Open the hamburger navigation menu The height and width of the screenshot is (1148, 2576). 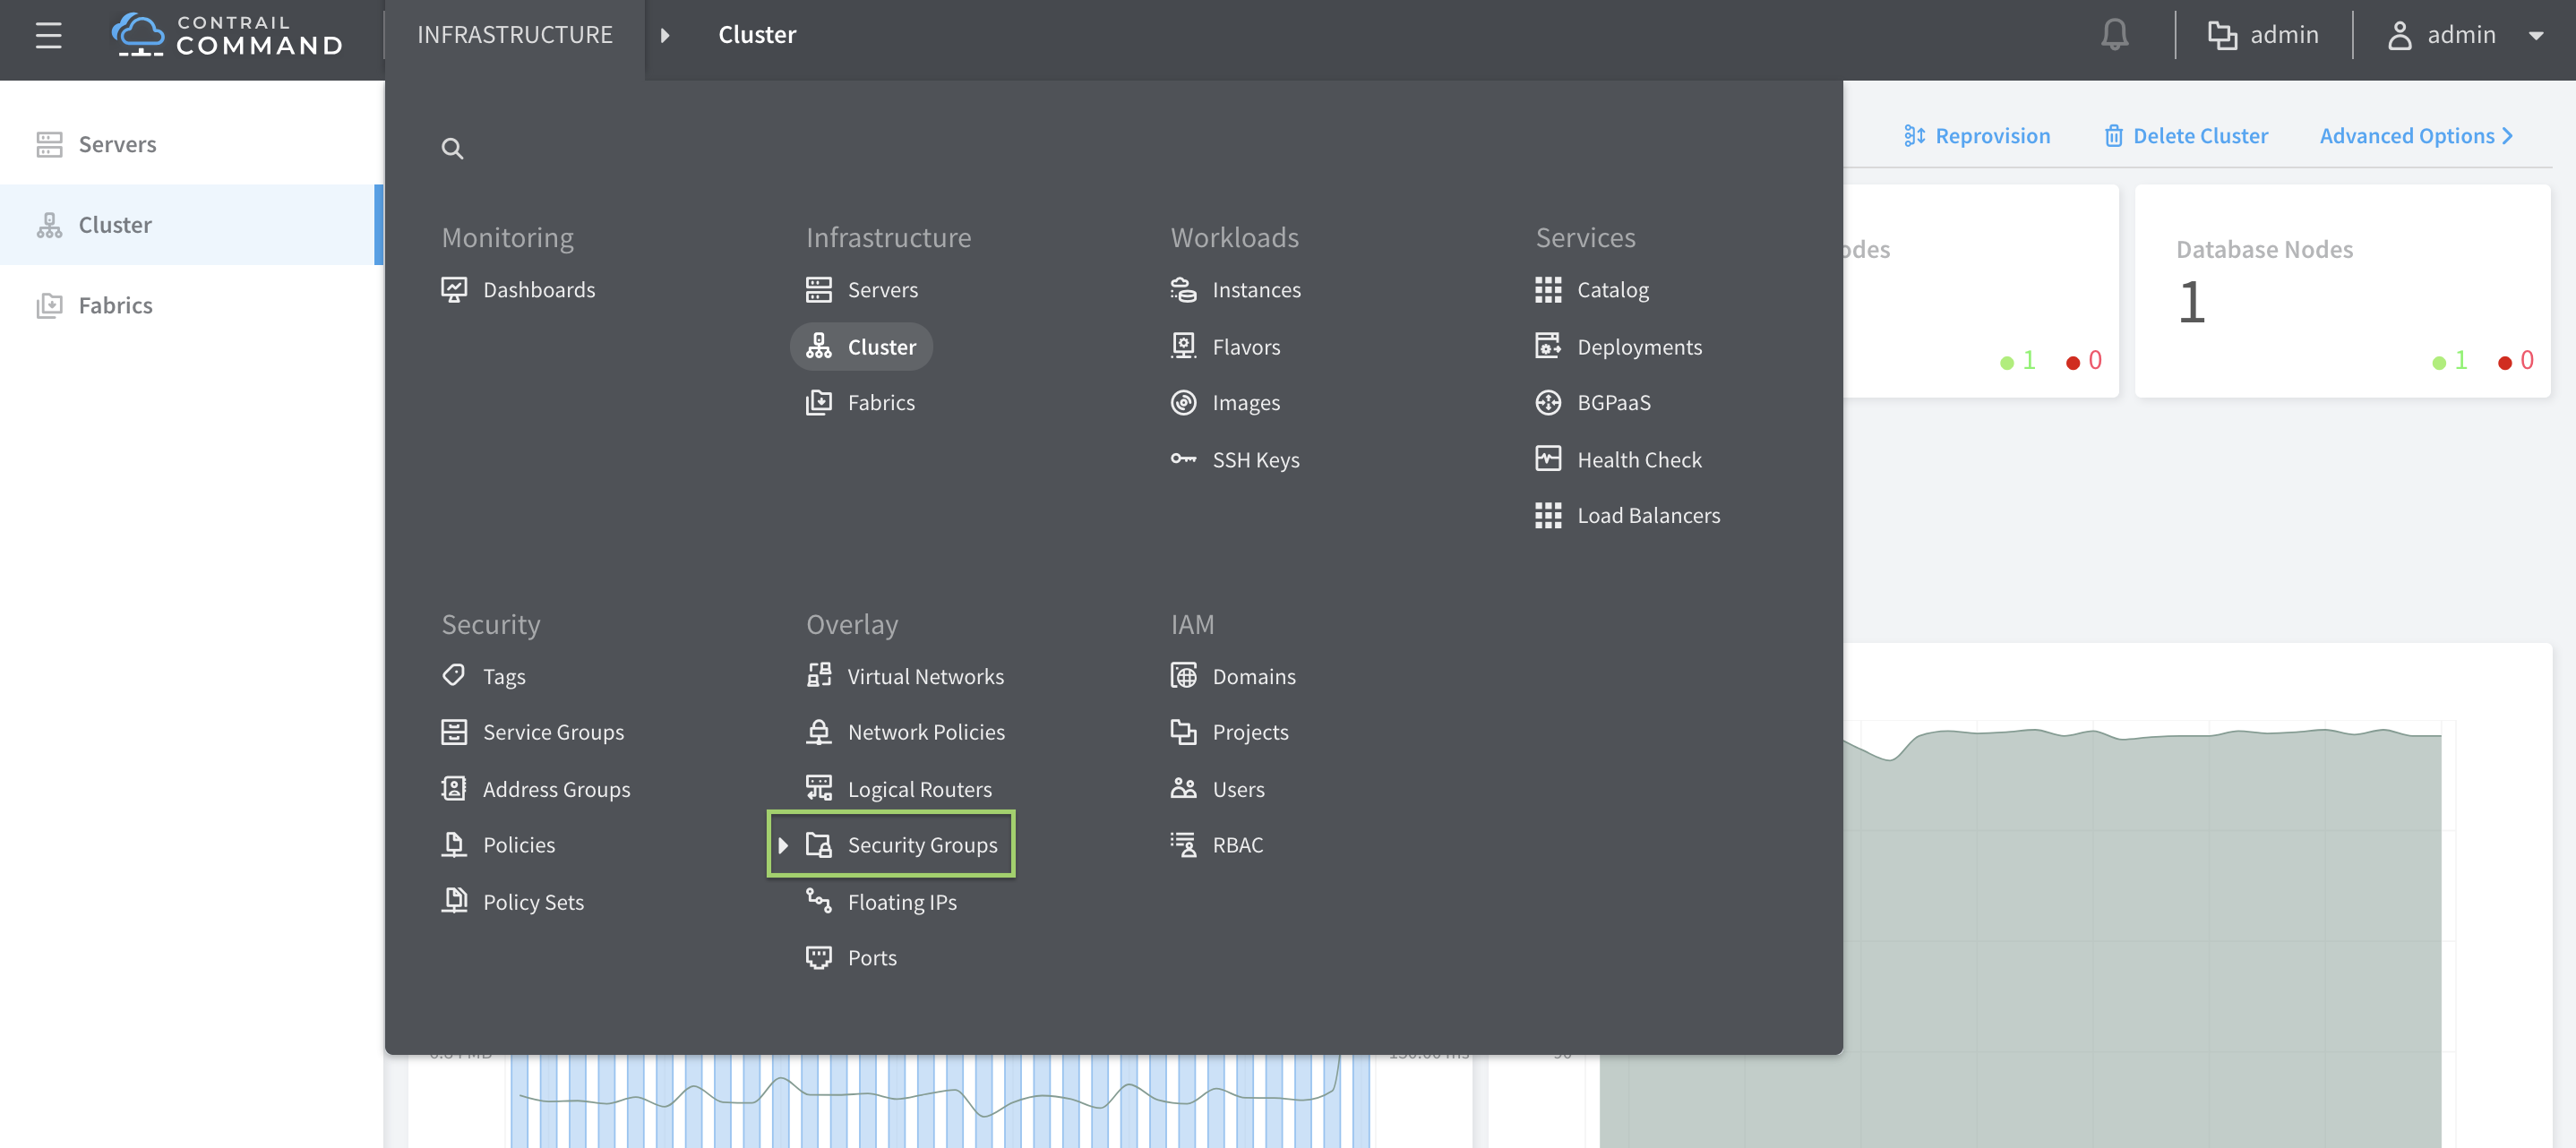click(48, 35)
